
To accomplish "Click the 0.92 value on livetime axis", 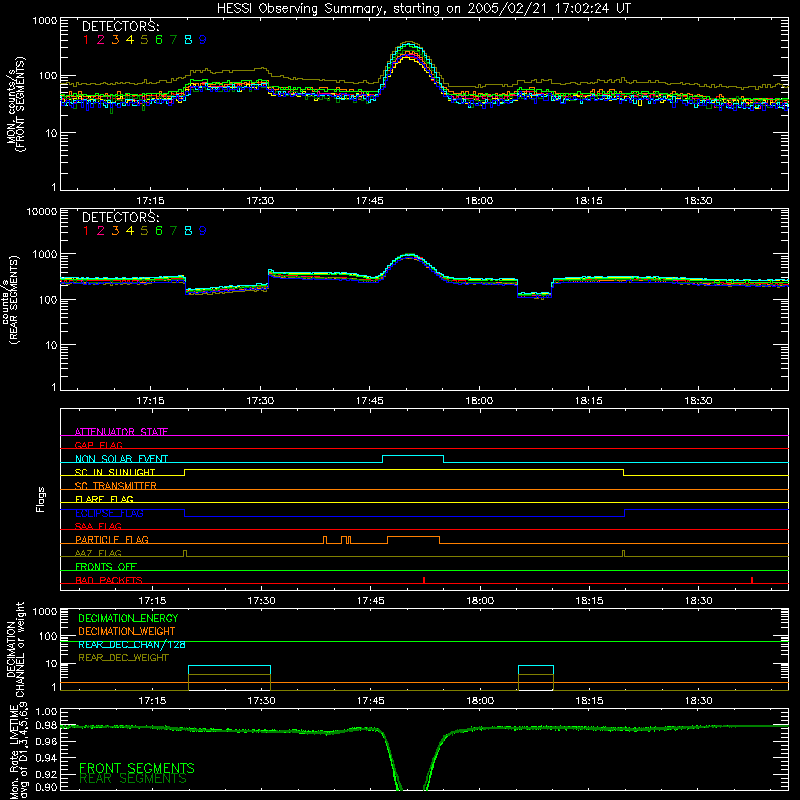I will click(46, 773).
